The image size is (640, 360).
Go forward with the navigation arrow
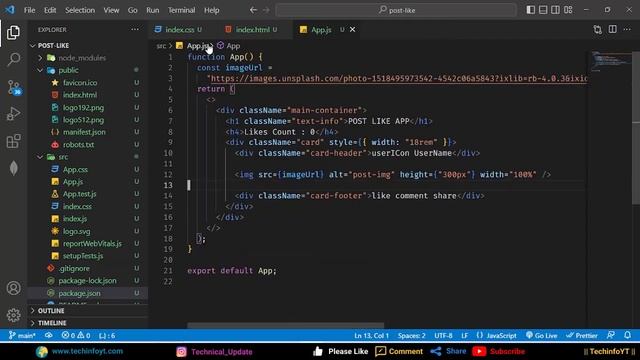point(266,10)
